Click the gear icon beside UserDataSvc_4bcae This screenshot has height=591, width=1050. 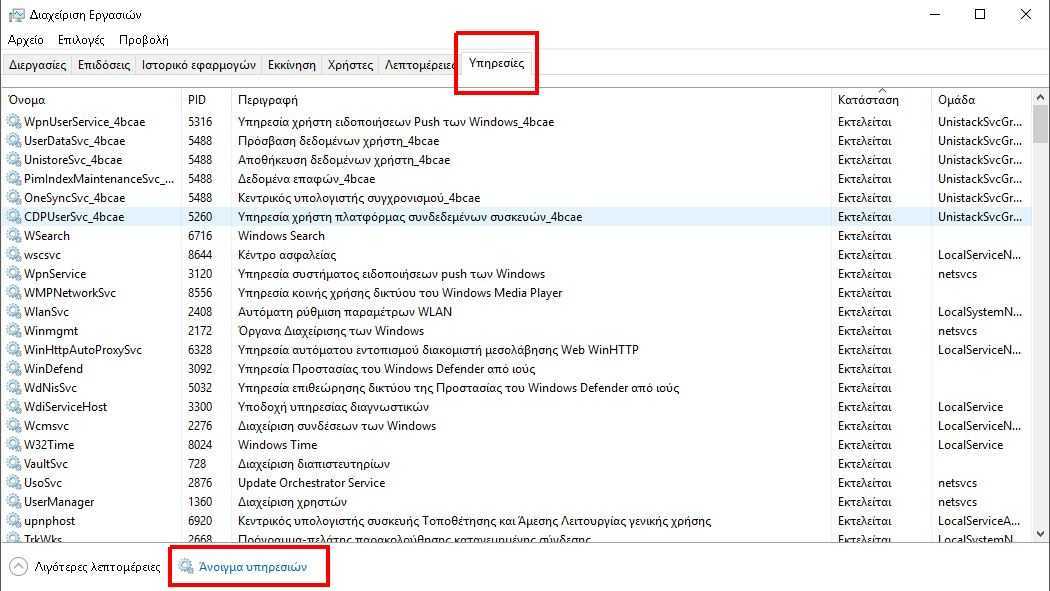(x=14, y=141)
